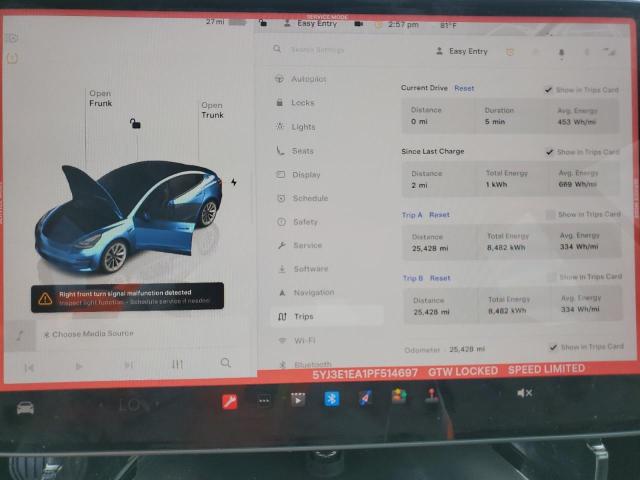This screenshot has height=480, width=640.
Task: Select the Trips menu item
Action: (x=327, y=316)
